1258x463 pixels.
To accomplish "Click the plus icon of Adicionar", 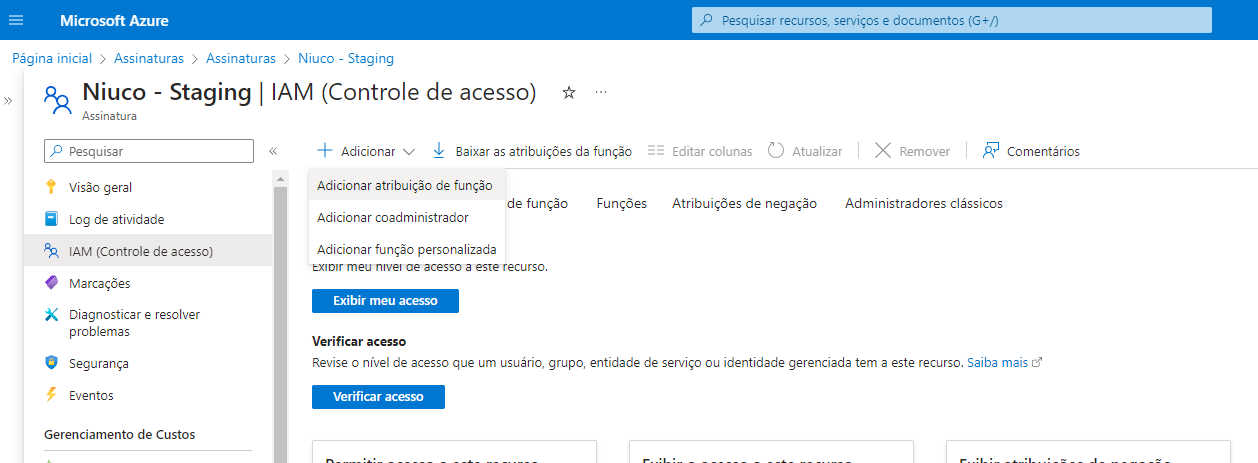I will click(324, 151).
